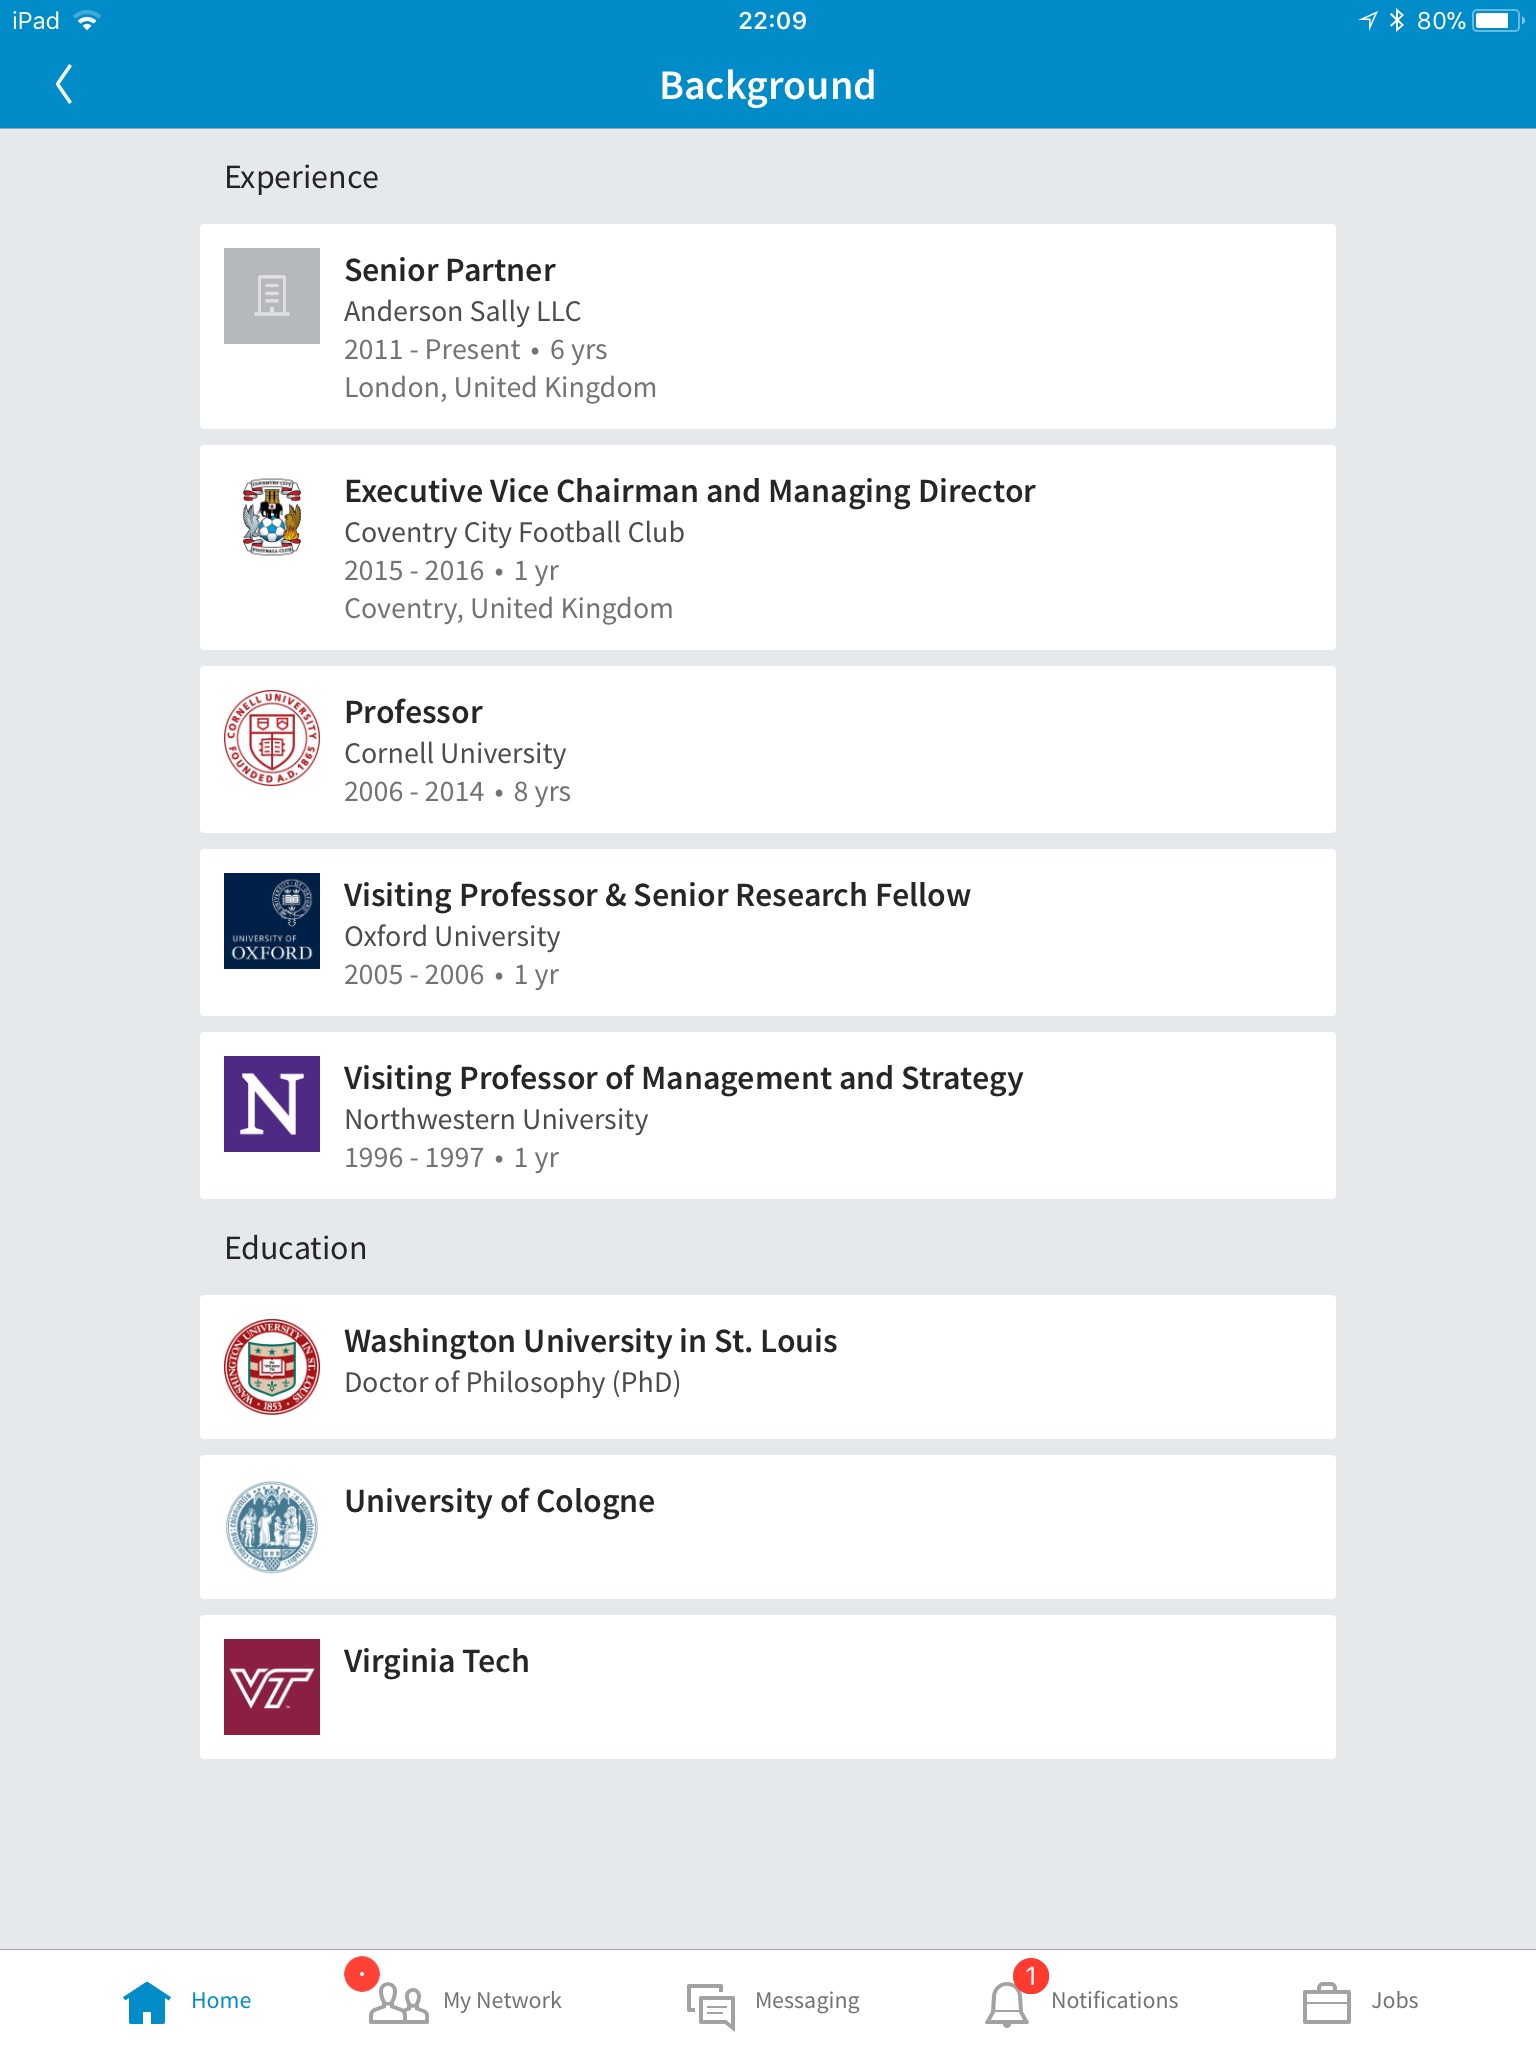Tap the Coventry City Football Club crest

tap(272, 516)
